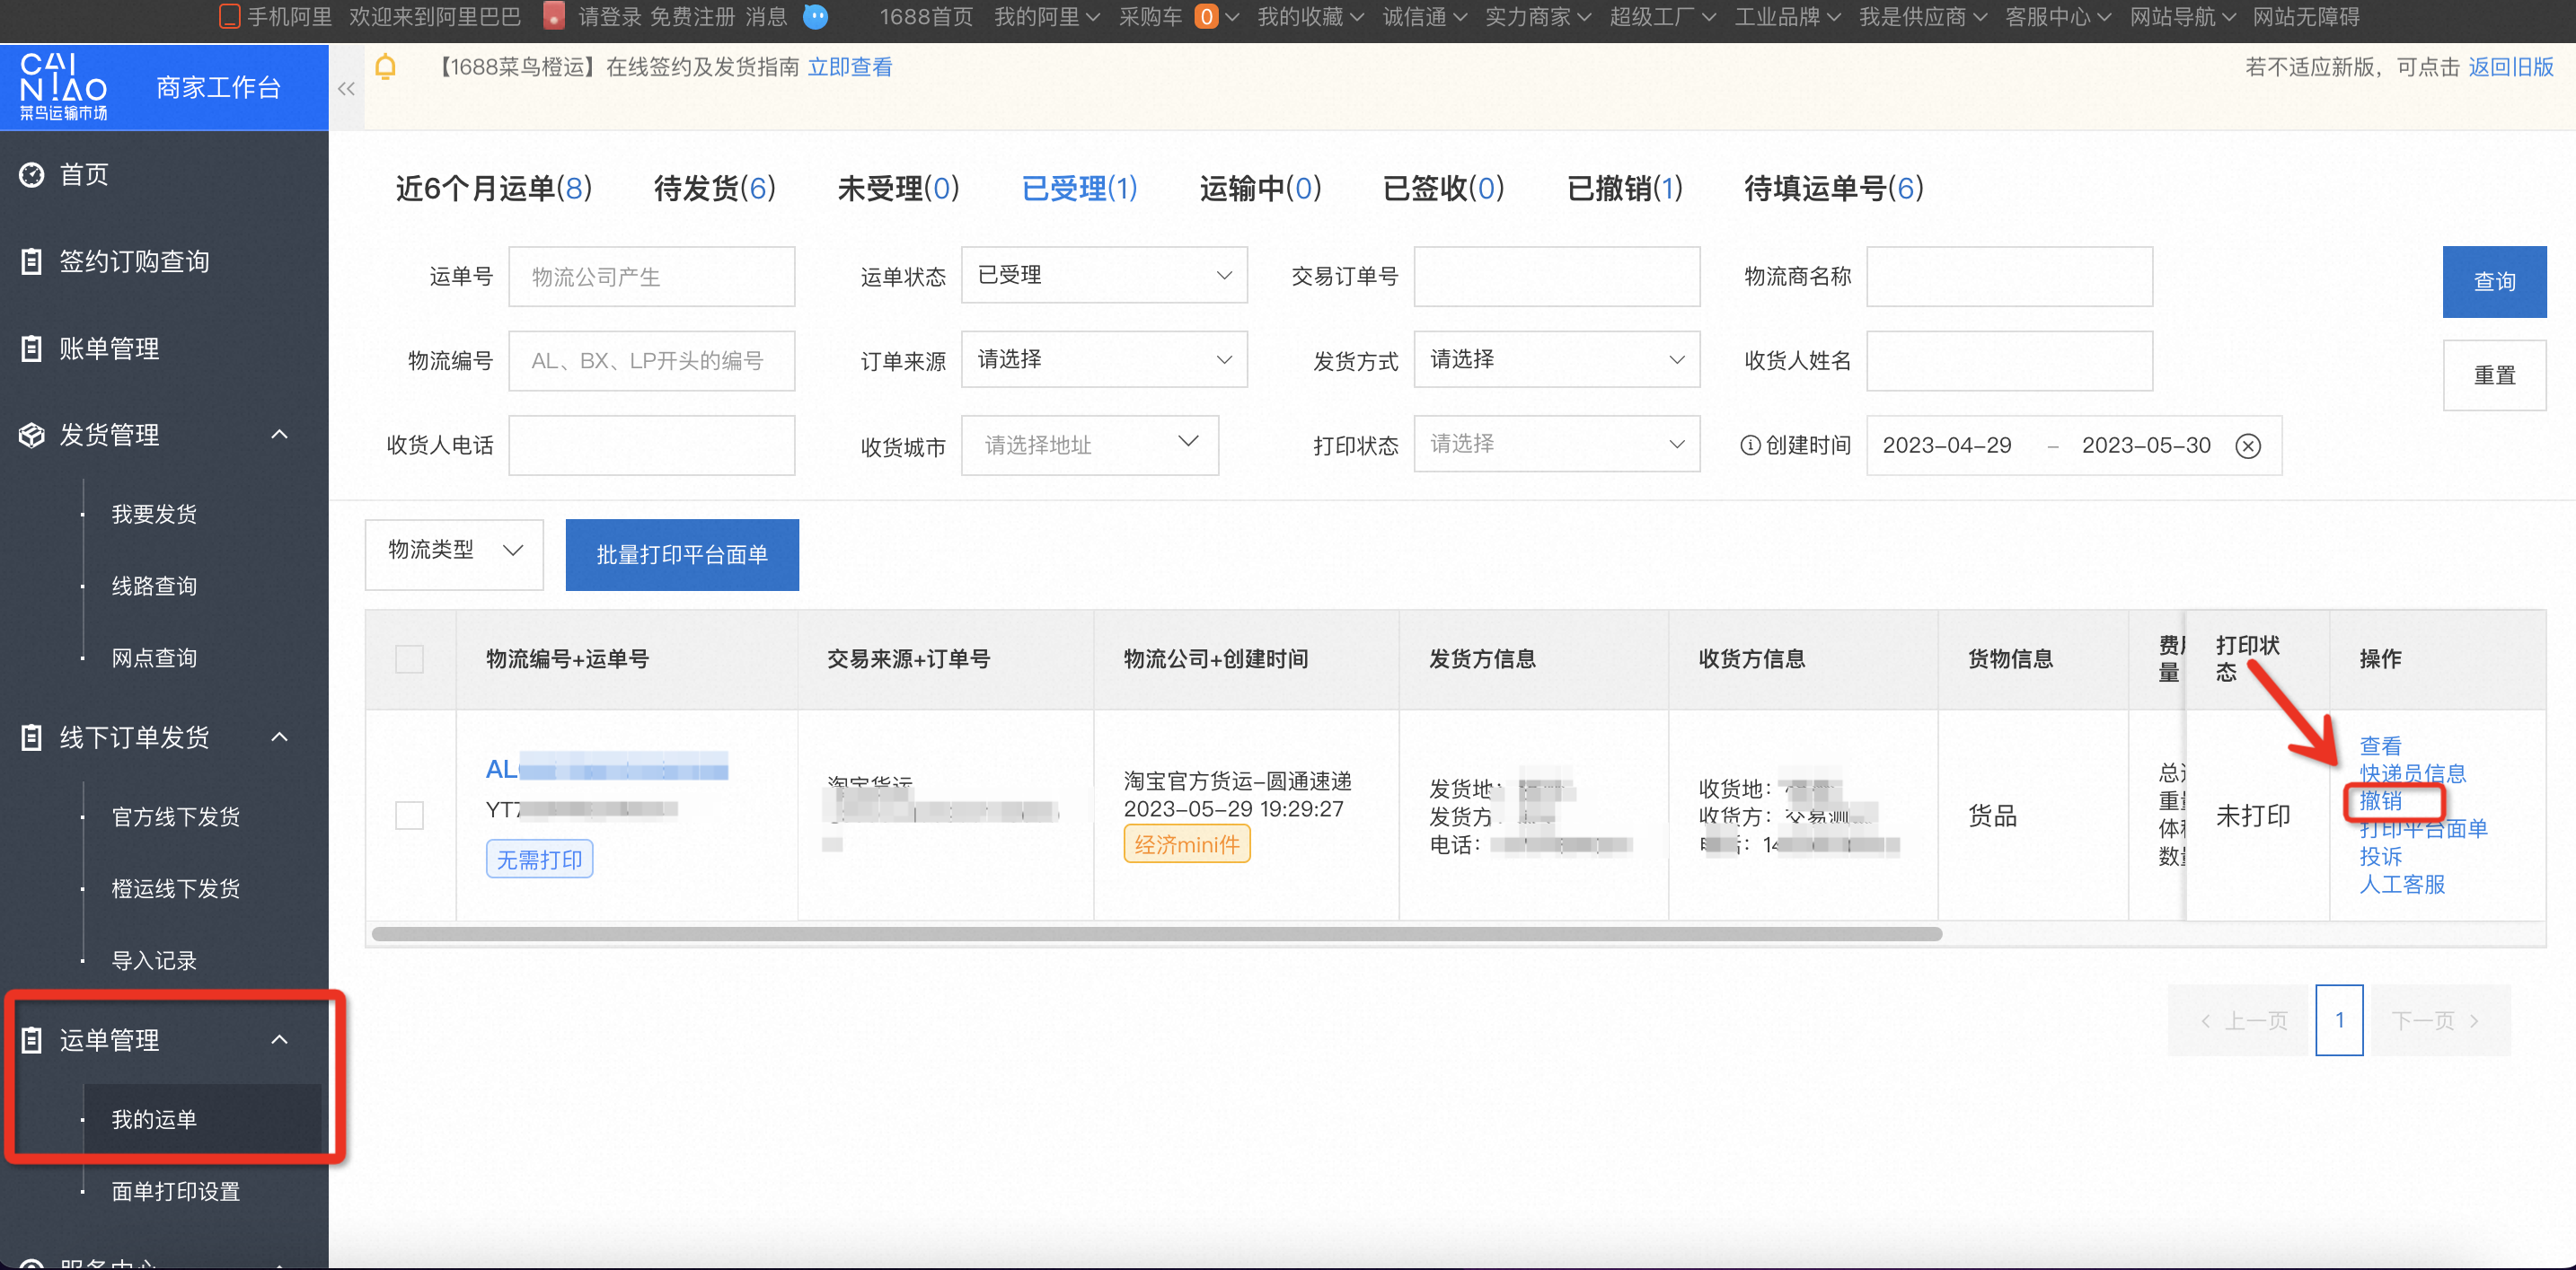
Task: Open 我要发货 in sidebar
Action: coord(154,514)
